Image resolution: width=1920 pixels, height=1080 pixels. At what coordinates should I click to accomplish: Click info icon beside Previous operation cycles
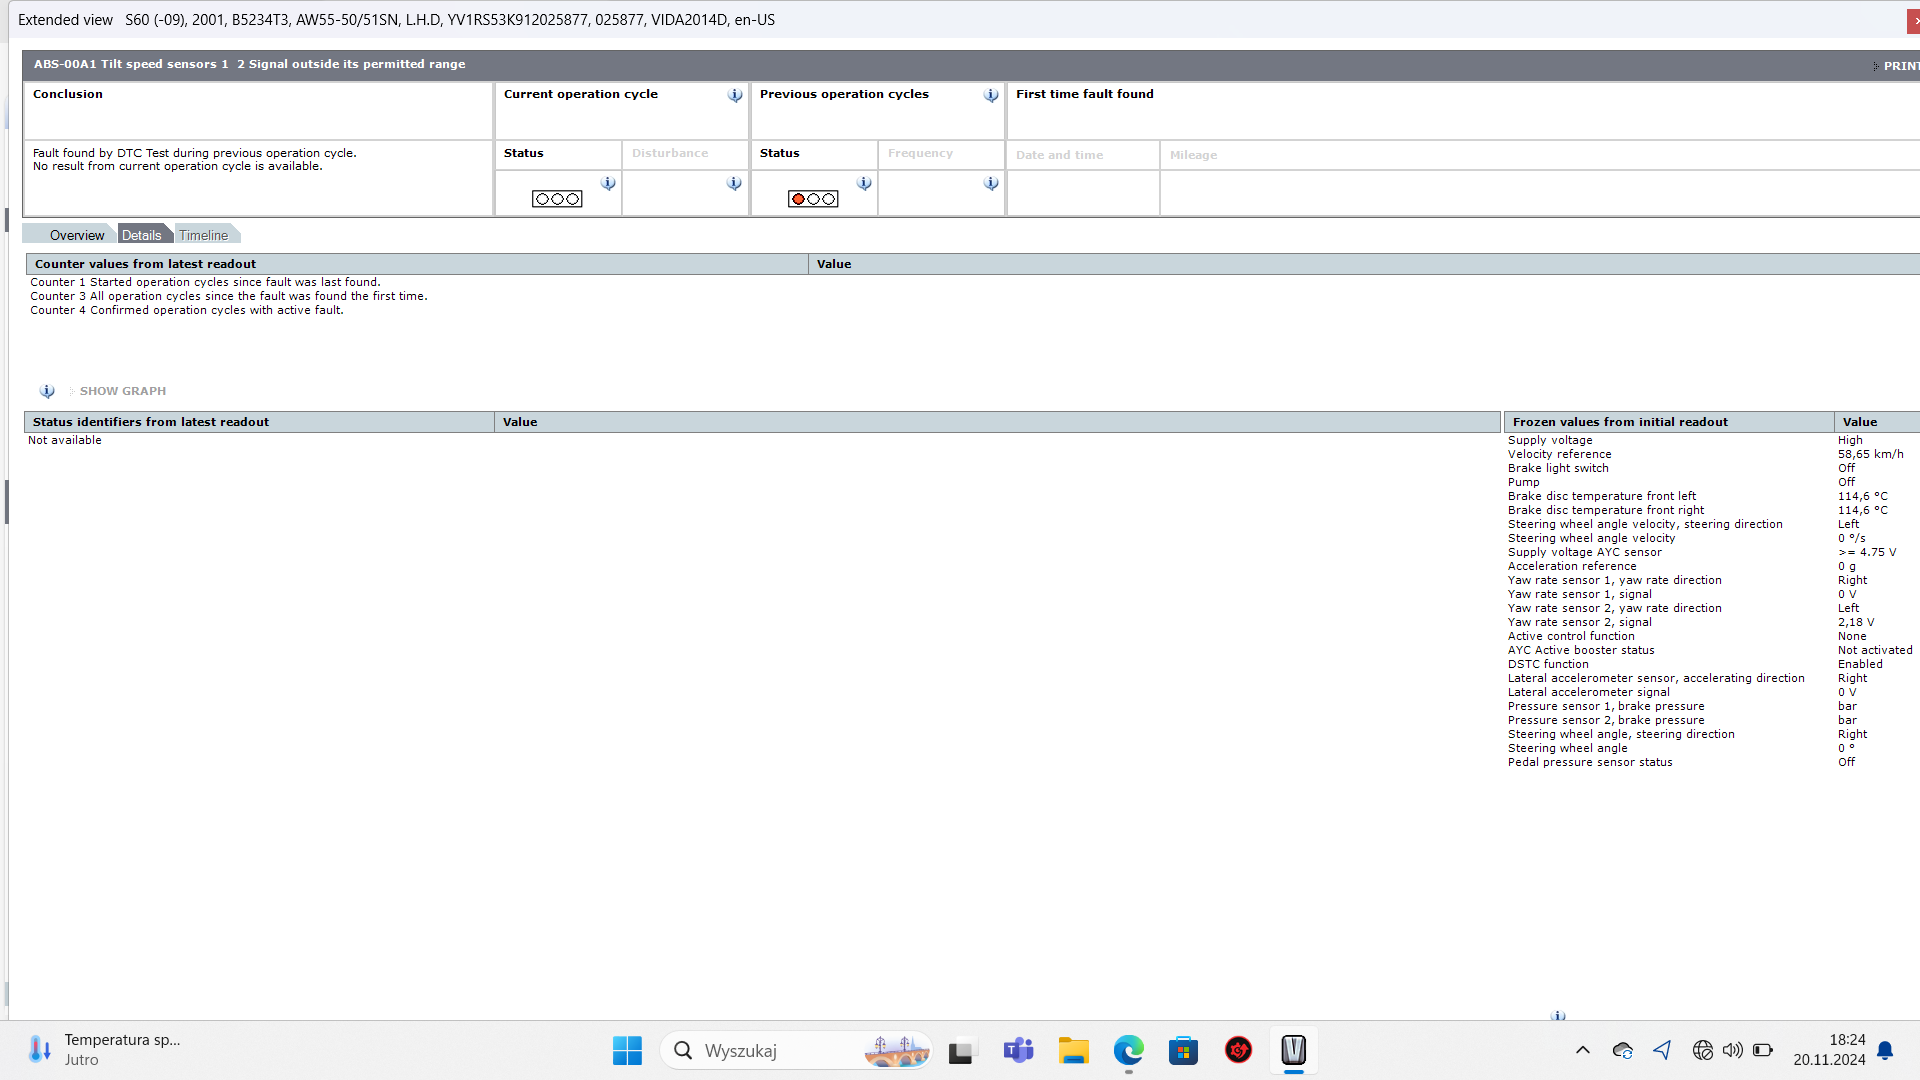pyautogui.click(x=991, y=95)
